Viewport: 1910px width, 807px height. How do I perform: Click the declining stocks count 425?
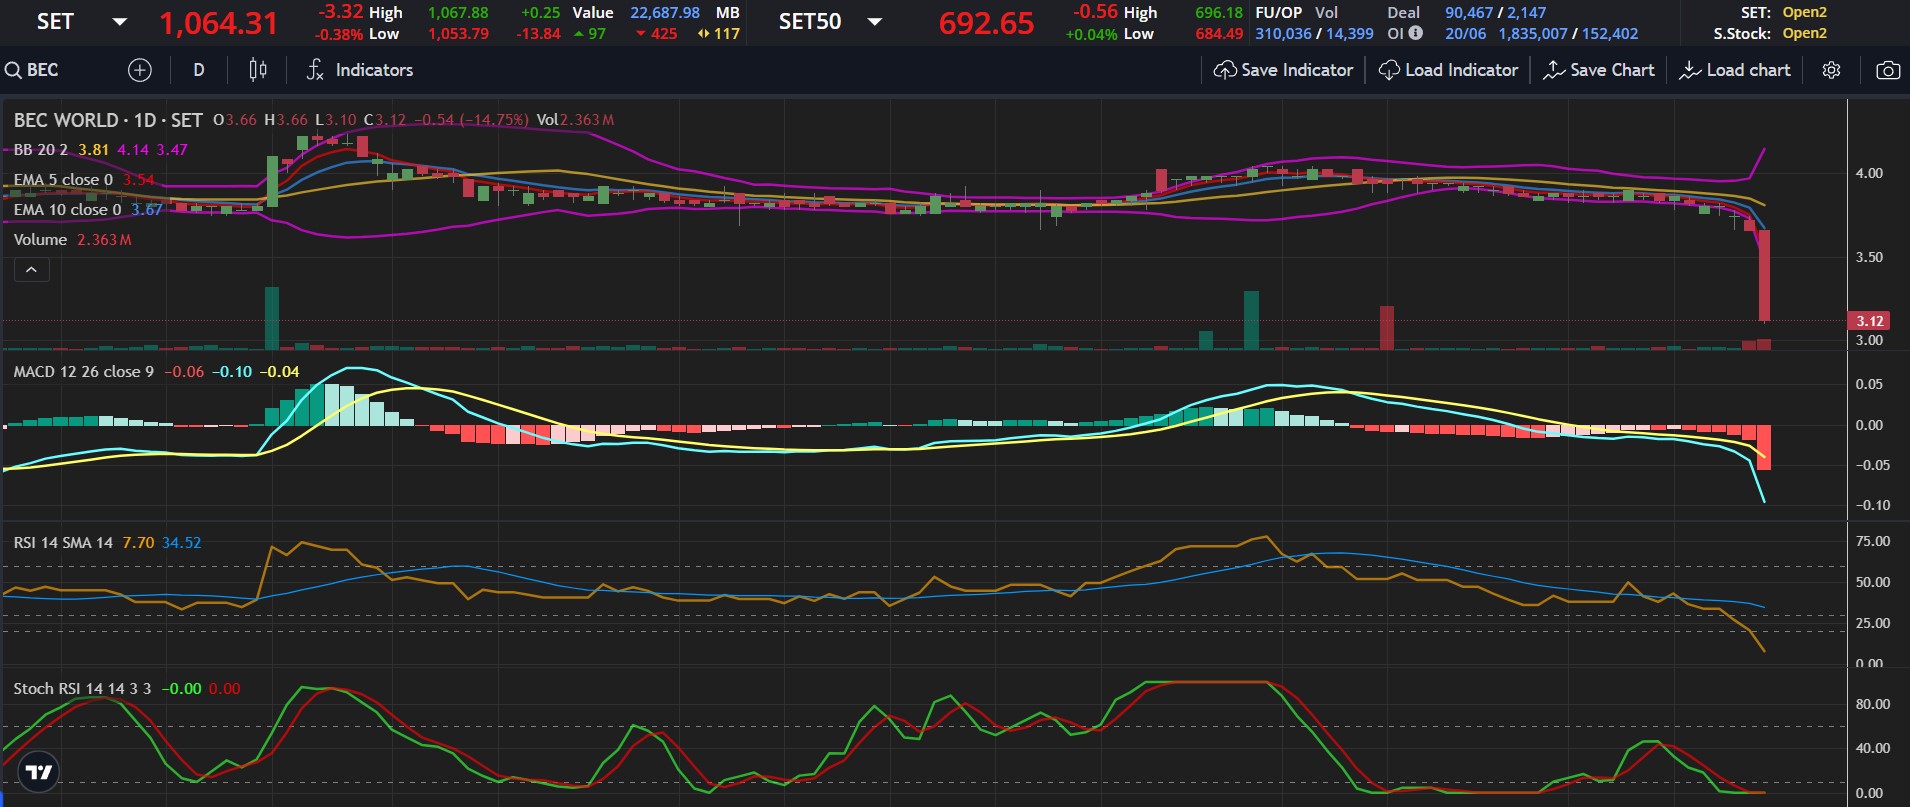click(x=664, y=33)
